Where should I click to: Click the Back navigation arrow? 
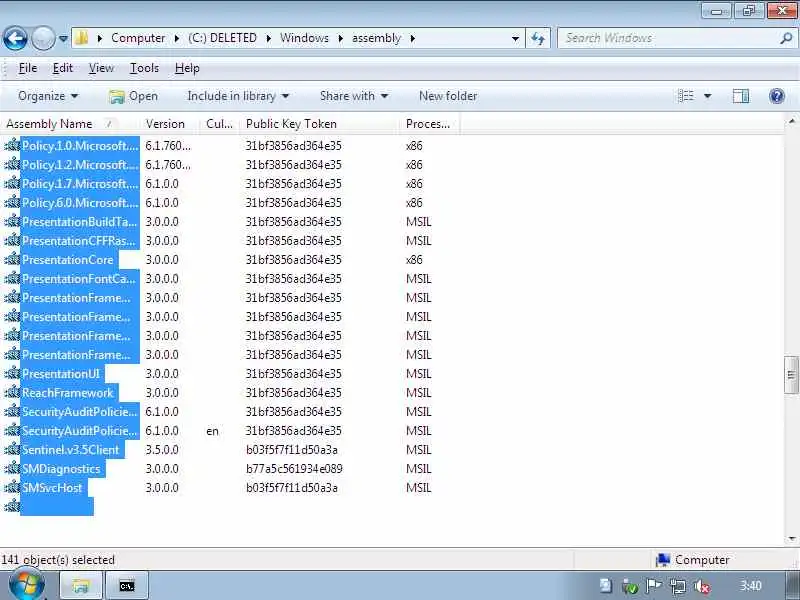pyautogui.click(x=15, y=38)
